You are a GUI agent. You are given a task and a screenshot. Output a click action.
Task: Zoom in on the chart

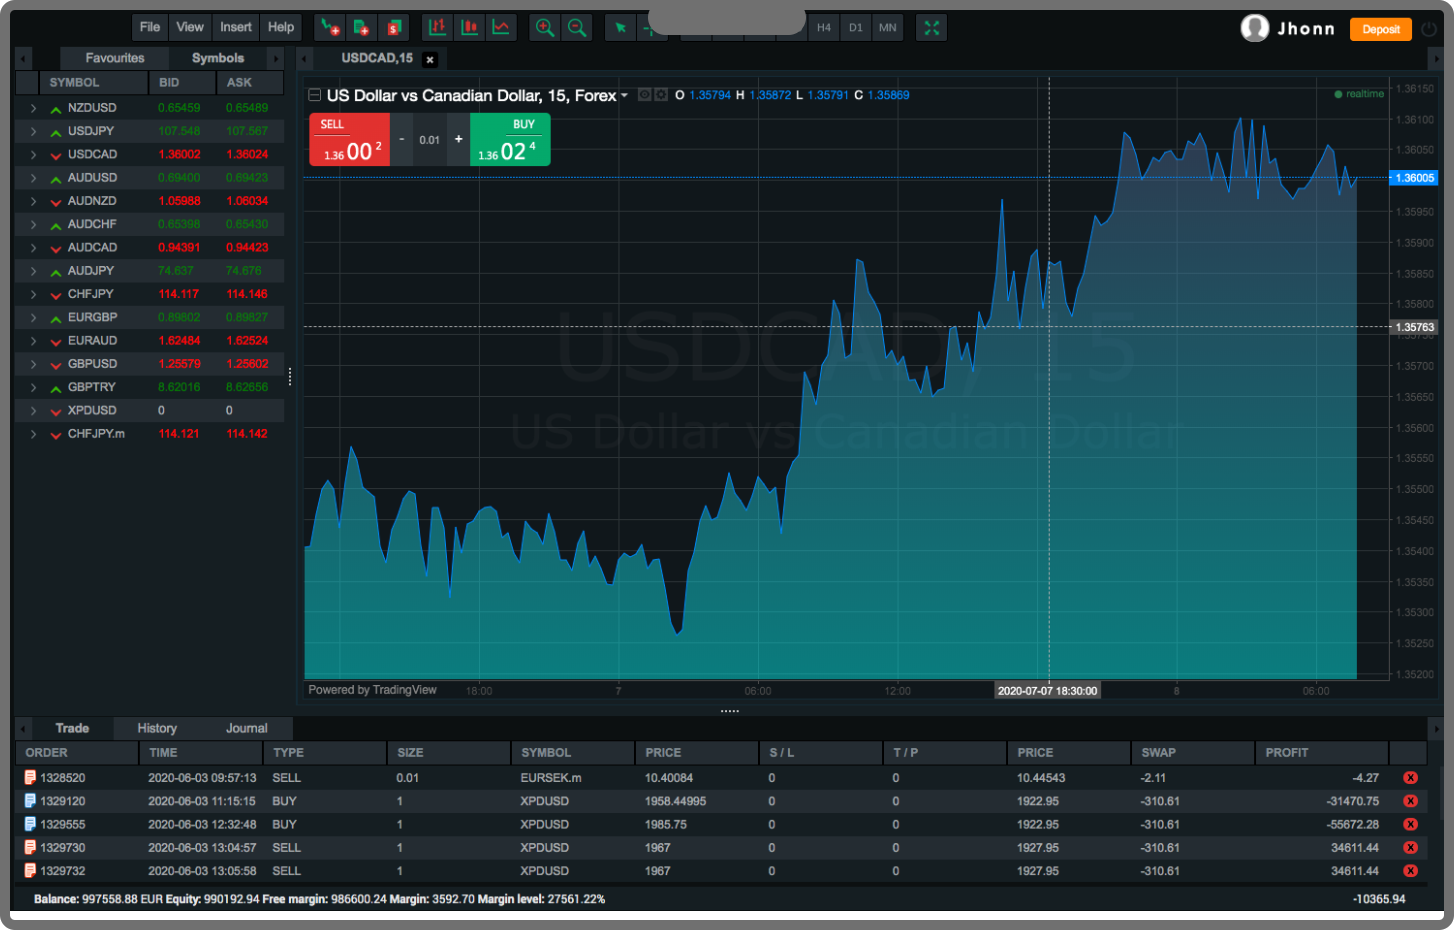point(545,28)
